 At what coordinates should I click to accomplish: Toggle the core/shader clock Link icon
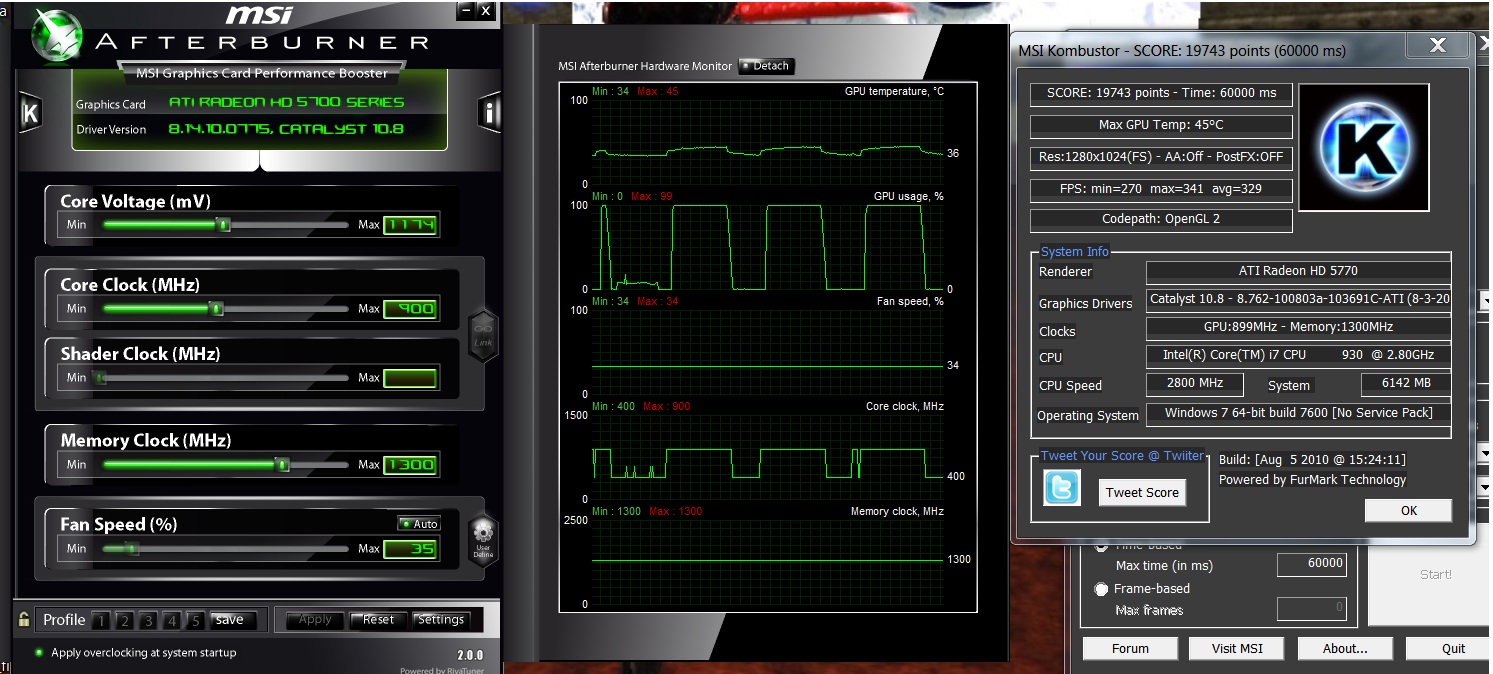483,336
